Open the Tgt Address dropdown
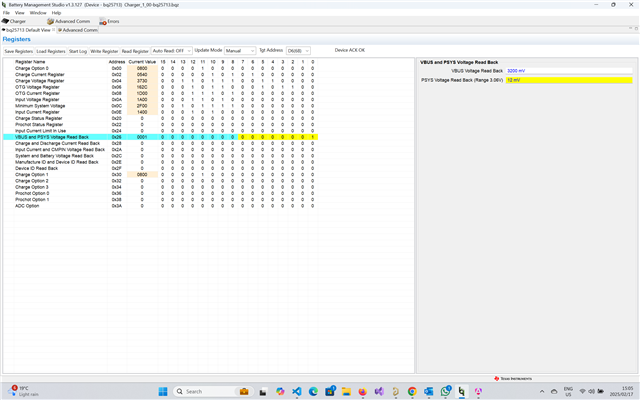 (x=298, y=51)
